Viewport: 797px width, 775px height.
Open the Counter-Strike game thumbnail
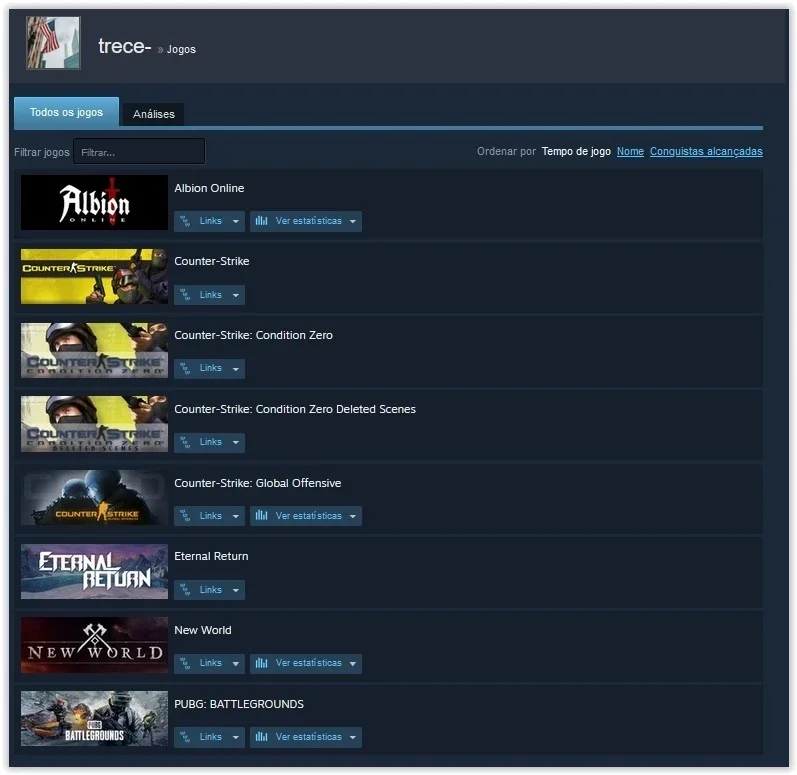pyautogui.click(x=95, y=276)
